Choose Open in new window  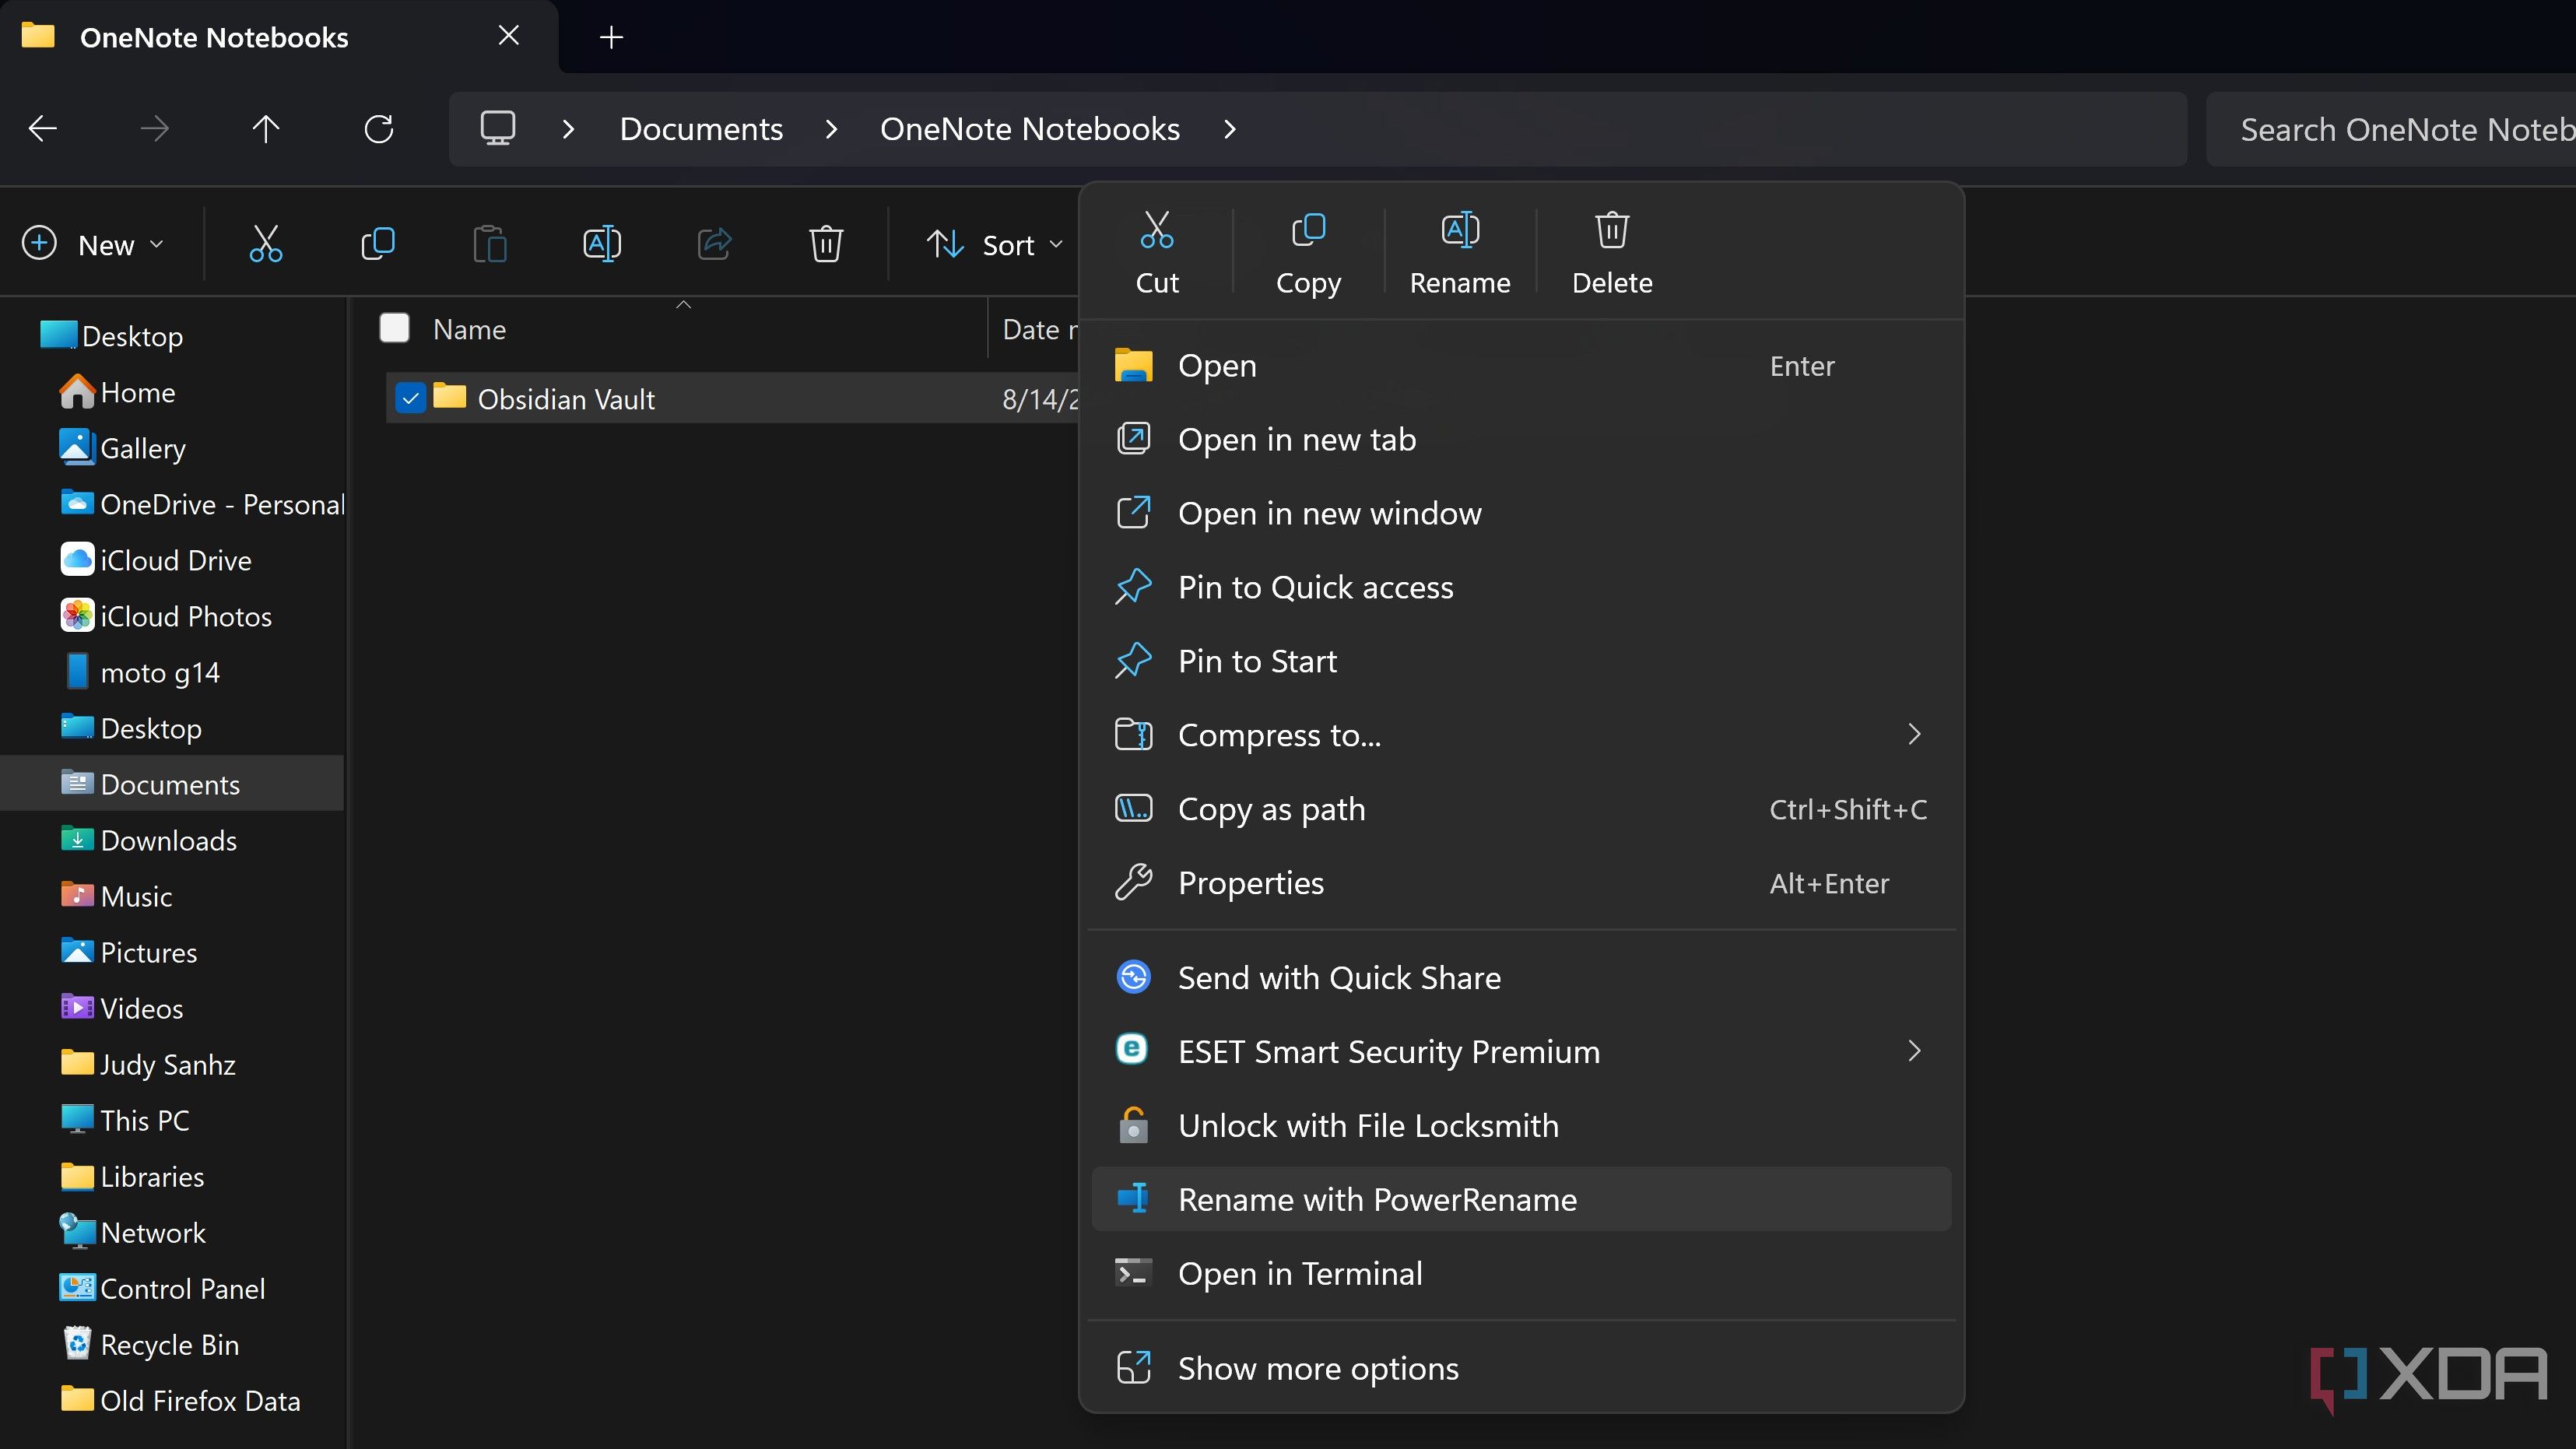click(1521, 513)
